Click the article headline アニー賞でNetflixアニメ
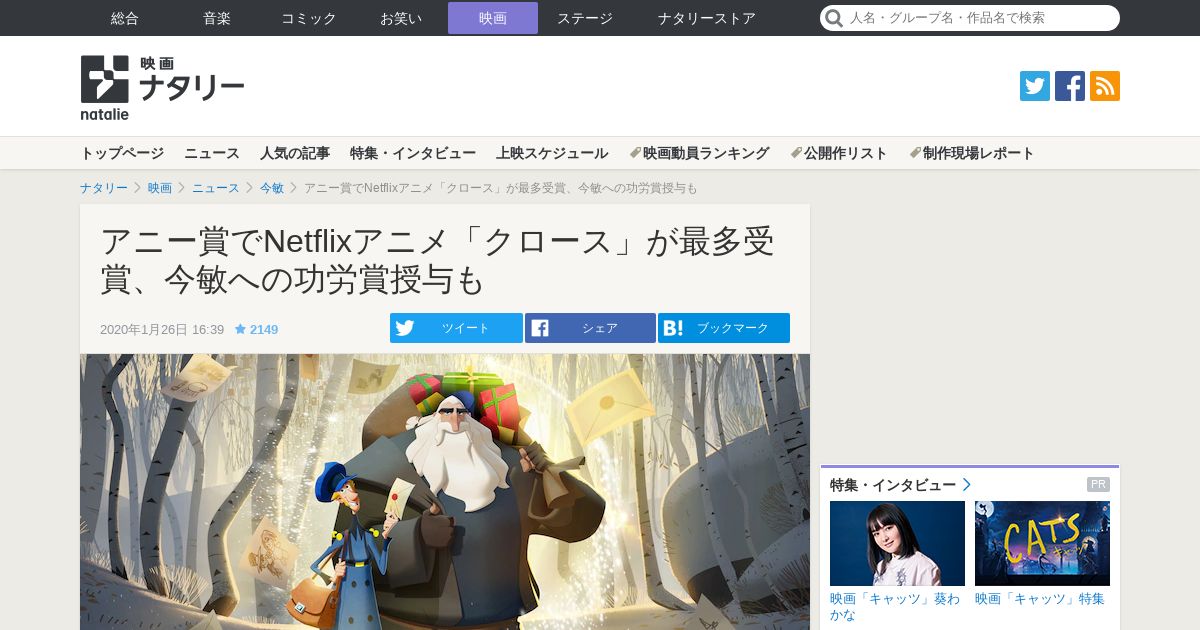This screenshot has height=630, width=1200. [x=437, y=260]
